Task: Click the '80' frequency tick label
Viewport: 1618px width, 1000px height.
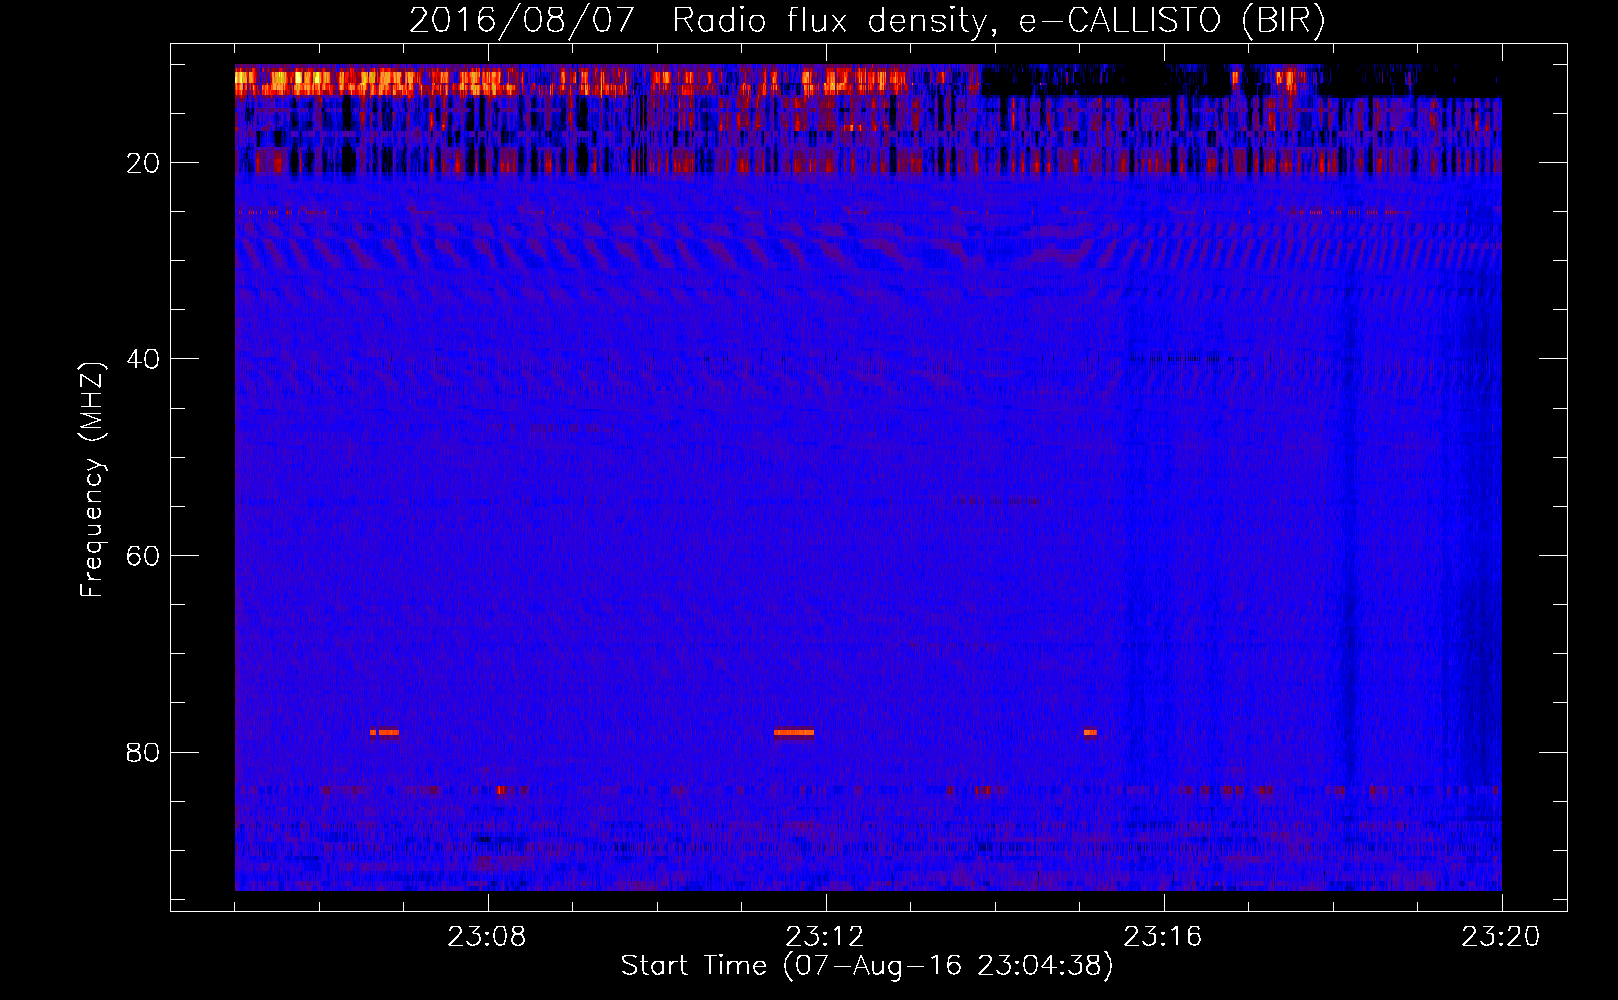Action: [143, 752]
